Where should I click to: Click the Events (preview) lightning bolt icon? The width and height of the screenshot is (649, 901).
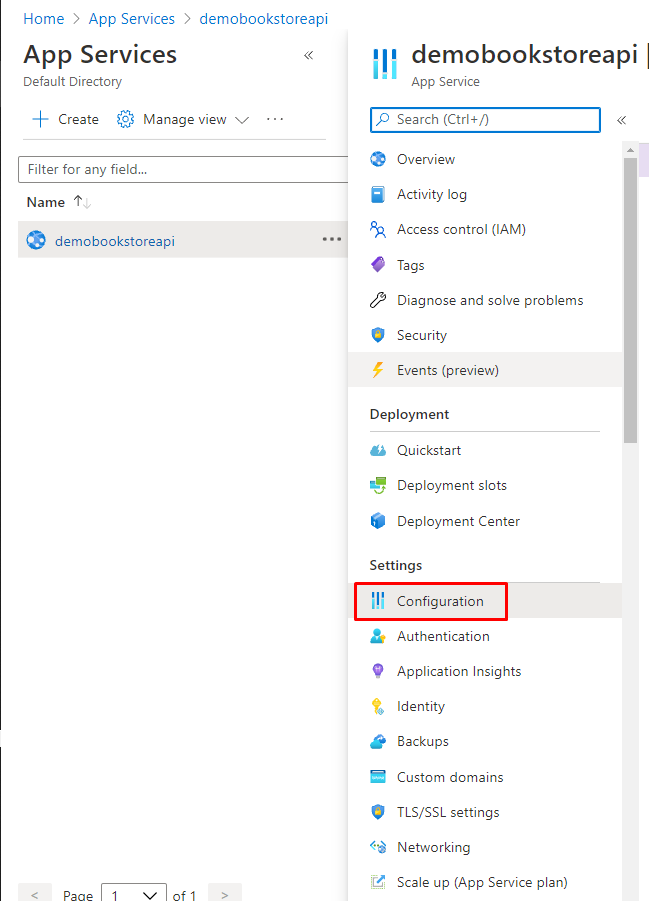(378, 370)
